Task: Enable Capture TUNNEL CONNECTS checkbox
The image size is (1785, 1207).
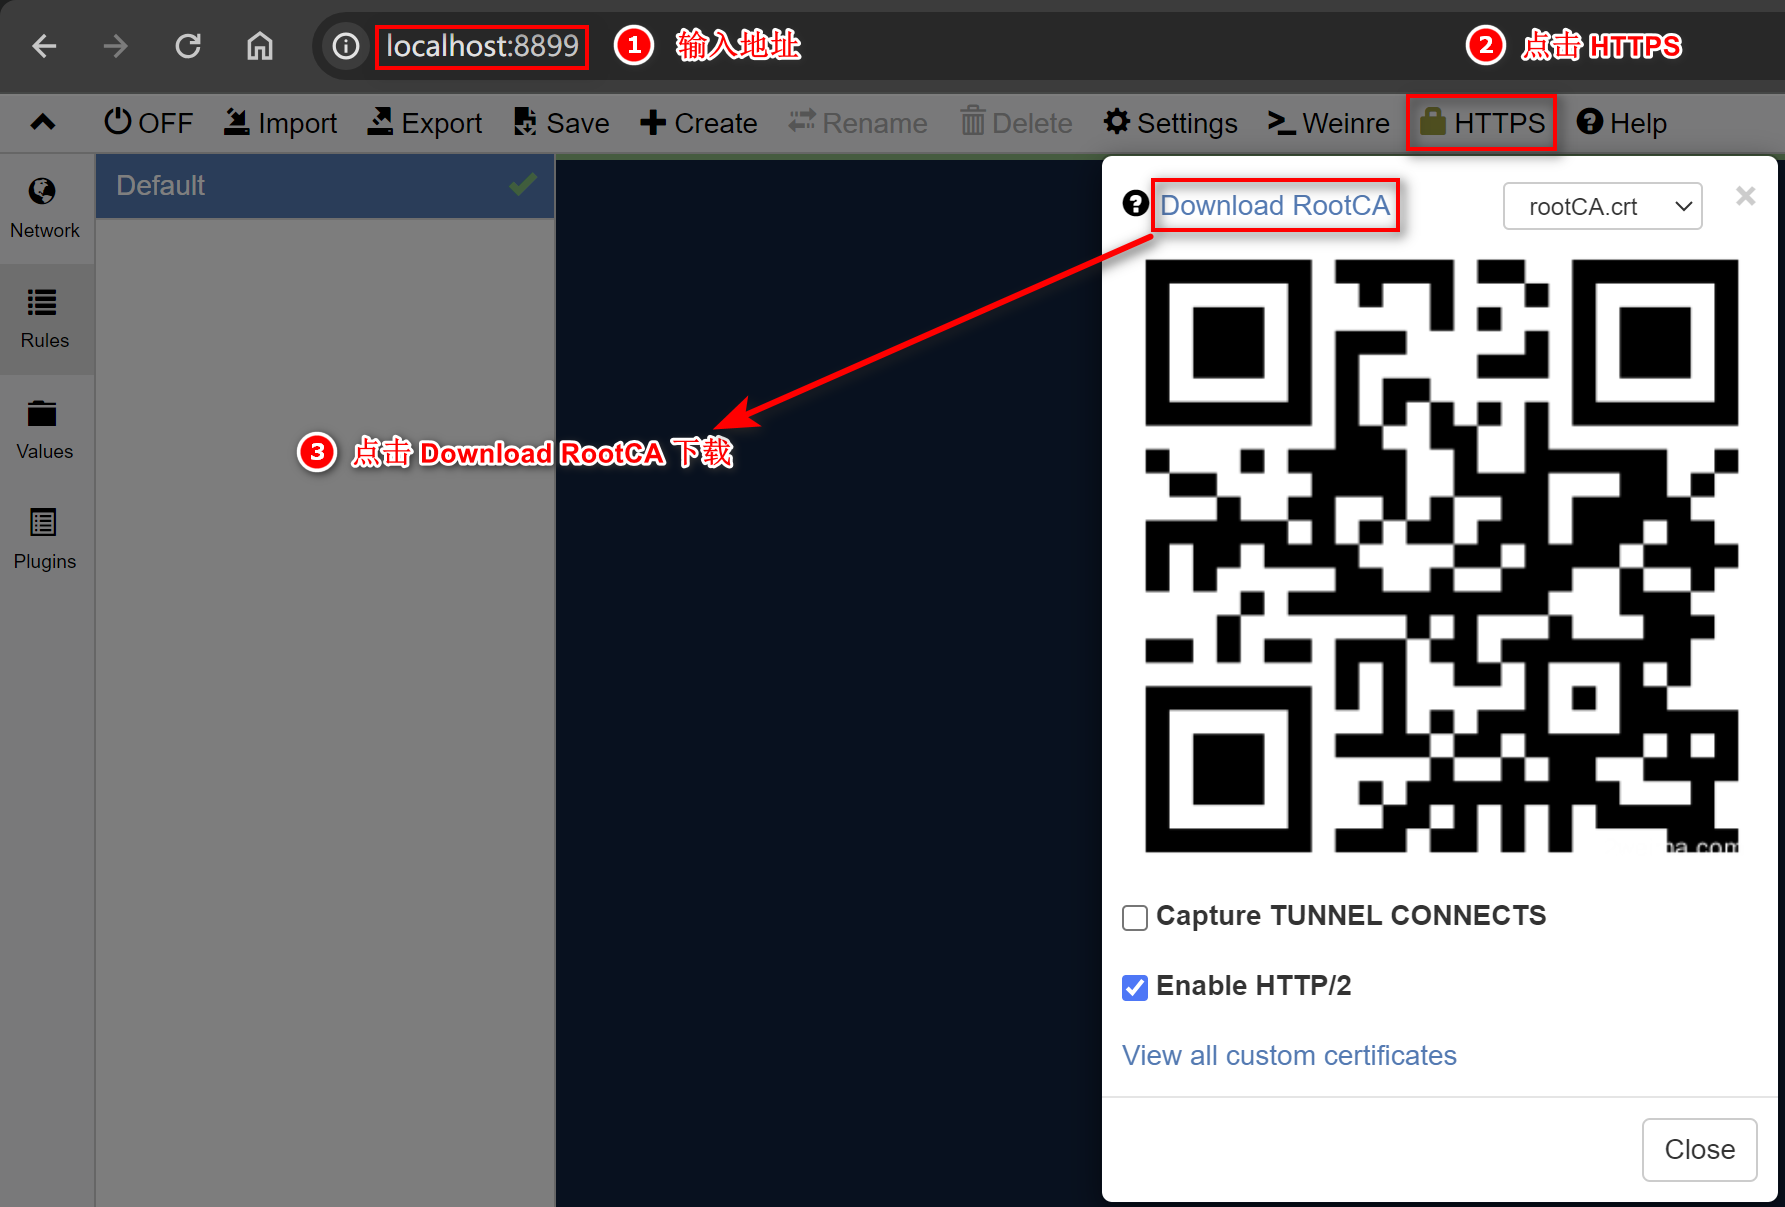Action: [1135, 917]
